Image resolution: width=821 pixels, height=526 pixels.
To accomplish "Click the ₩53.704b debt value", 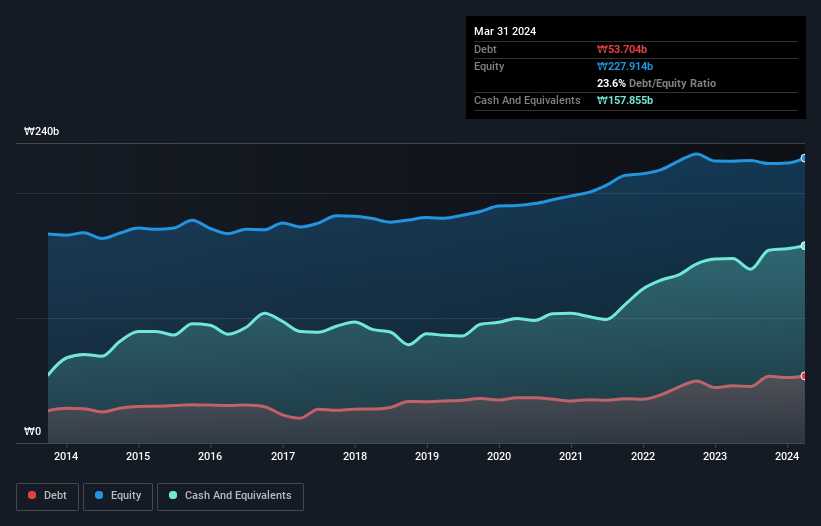I will click(x=622, y=49).
